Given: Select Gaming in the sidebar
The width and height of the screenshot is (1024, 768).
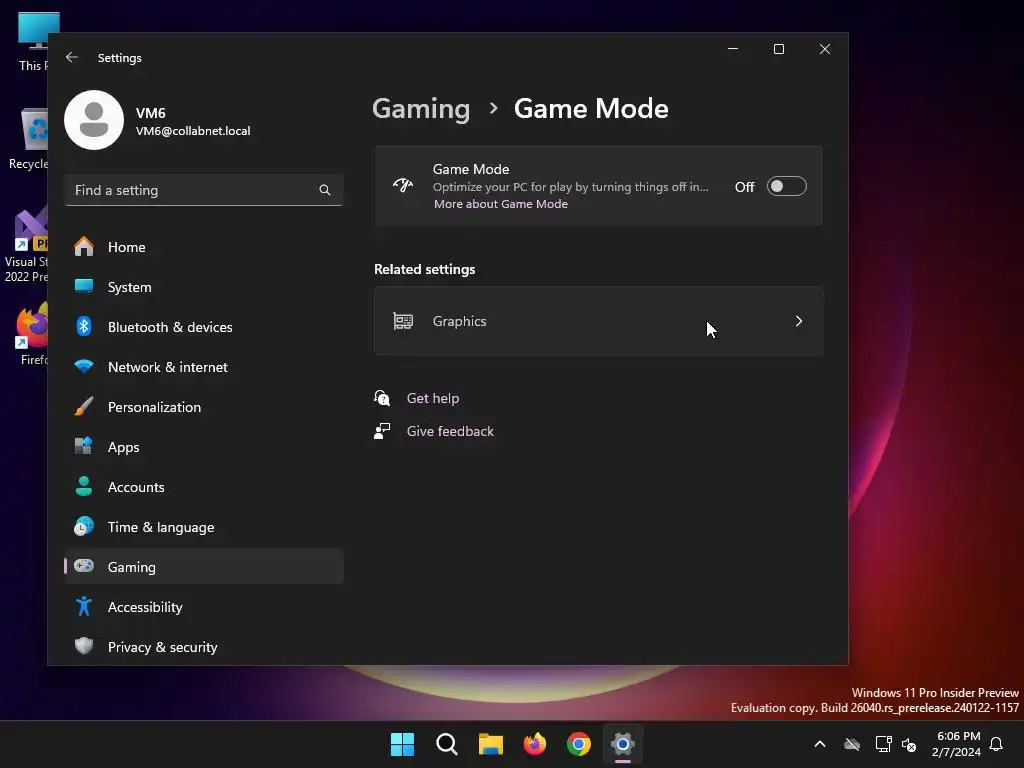Looking at the screenshot, I should (x=204, y=567).
